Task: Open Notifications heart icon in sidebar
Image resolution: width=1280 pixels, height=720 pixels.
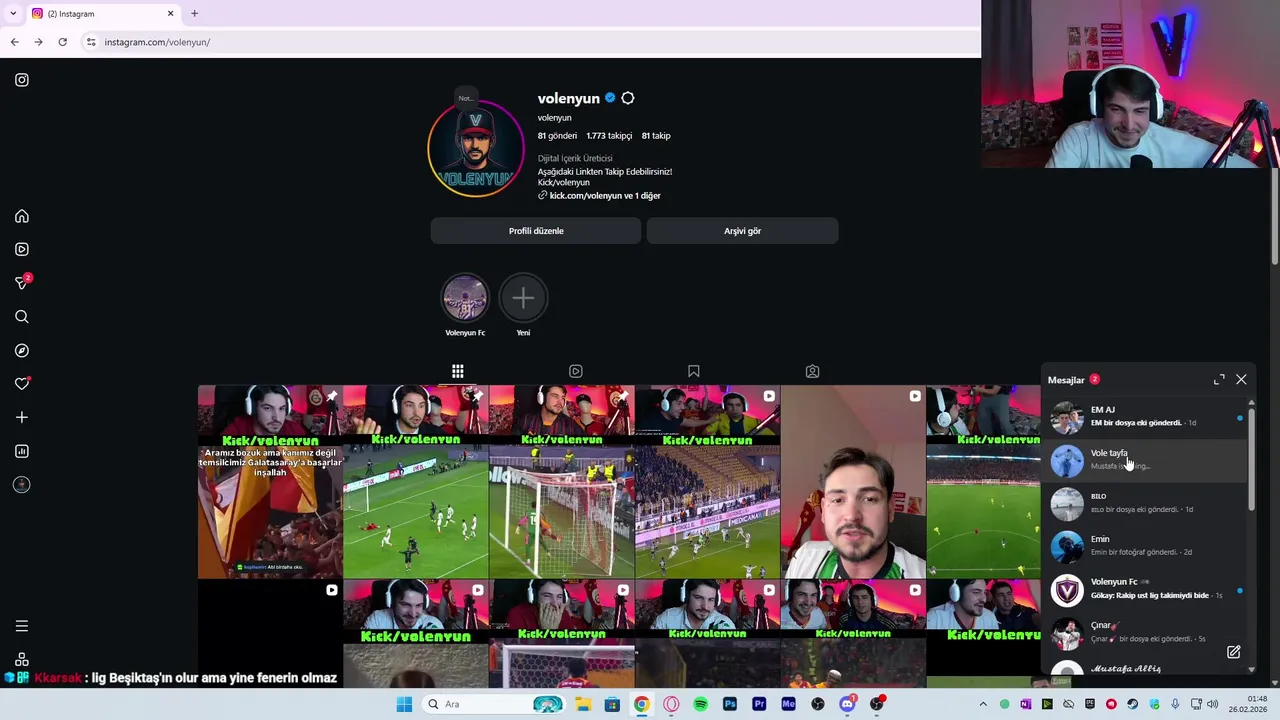Action: [22, 384]
